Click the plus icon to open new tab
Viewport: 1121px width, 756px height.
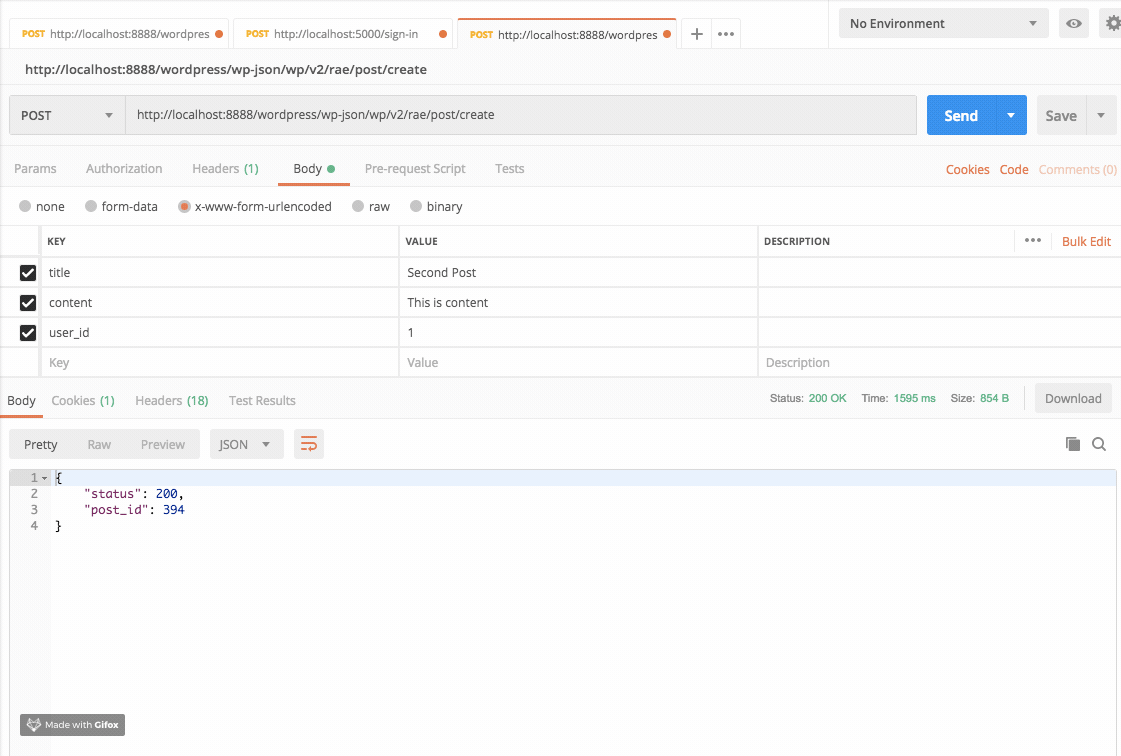[697, 34]
